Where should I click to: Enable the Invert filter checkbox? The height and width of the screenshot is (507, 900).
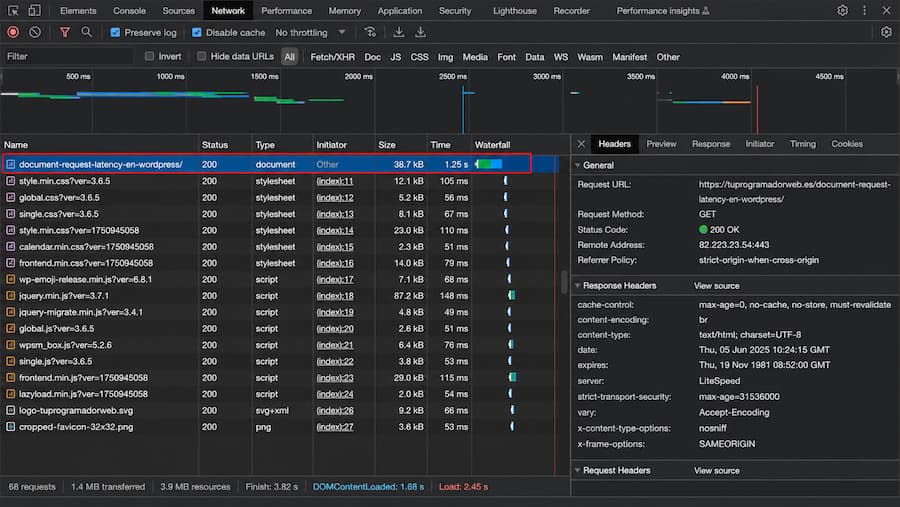pos(149,56)
